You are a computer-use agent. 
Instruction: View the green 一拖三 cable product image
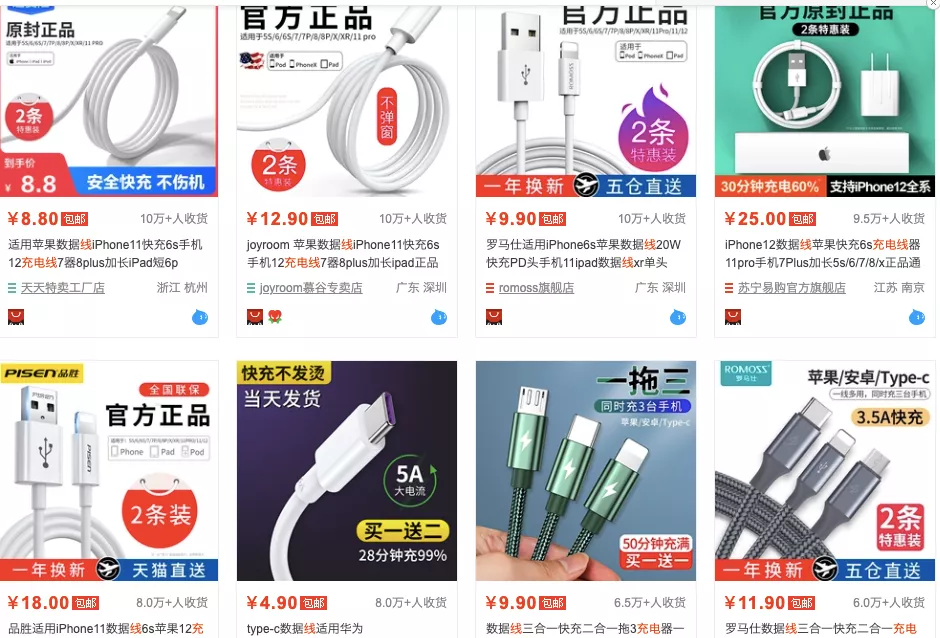click(x=586, y=471)
